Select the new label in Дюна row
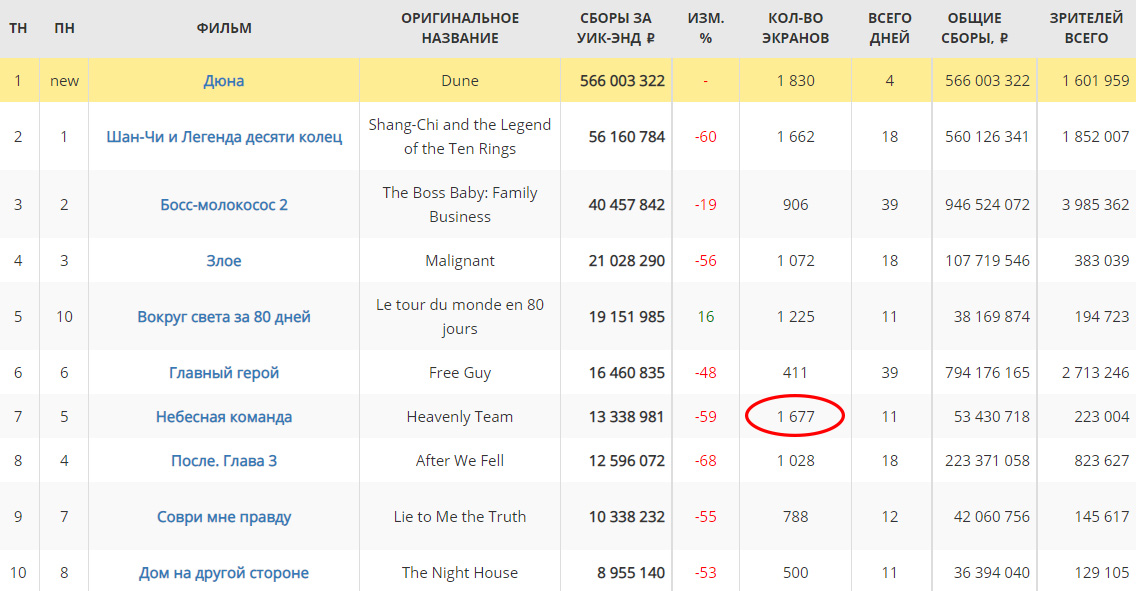Viewport: 1136px width, 591px height. coord(64,80)
